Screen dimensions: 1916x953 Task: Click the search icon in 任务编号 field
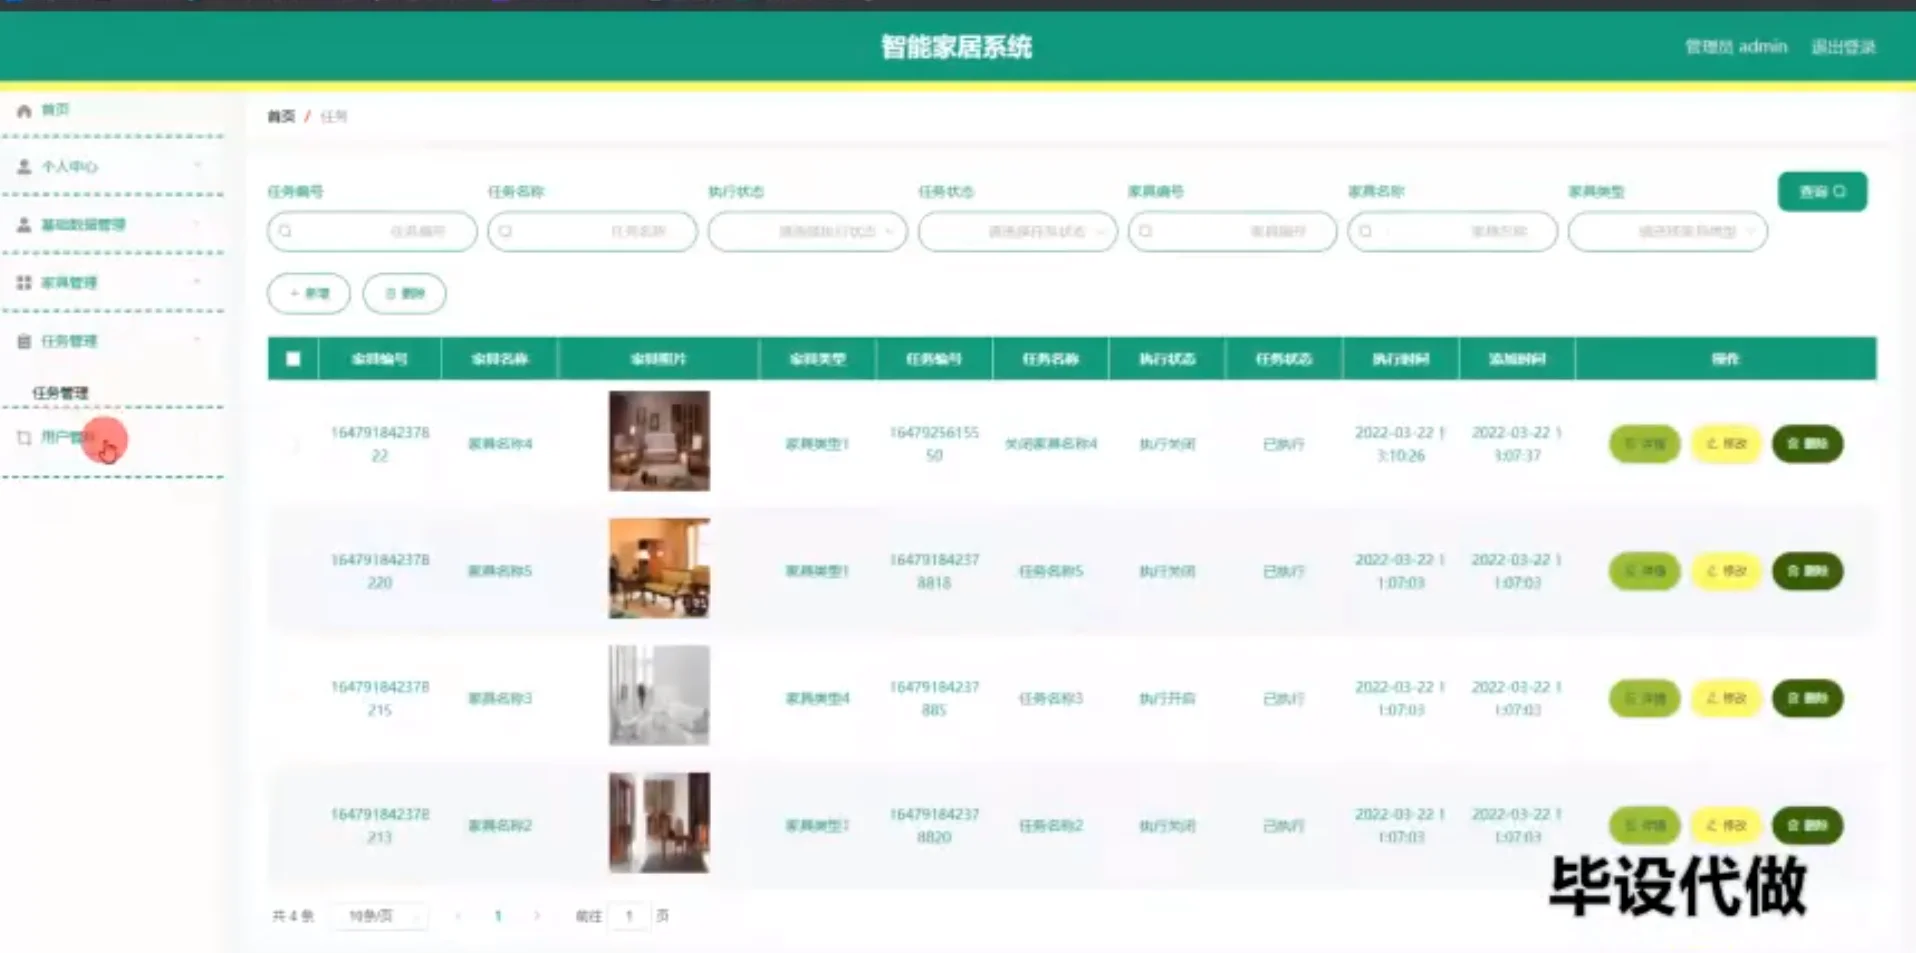(x=287, y=231)
